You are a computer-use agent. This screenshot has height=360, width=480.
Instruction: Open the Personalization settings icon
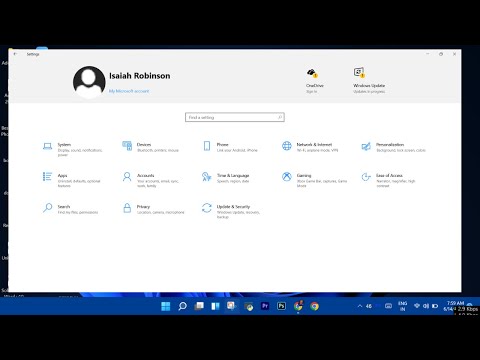366,146
